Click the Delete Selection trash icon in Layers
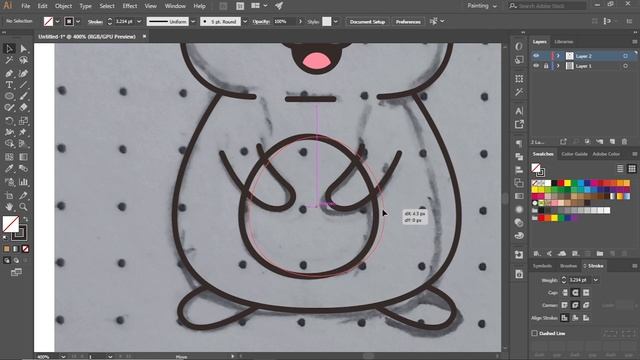Image resolution: width=640 pixels, height=360 pixels. click(x=624, y=142)
